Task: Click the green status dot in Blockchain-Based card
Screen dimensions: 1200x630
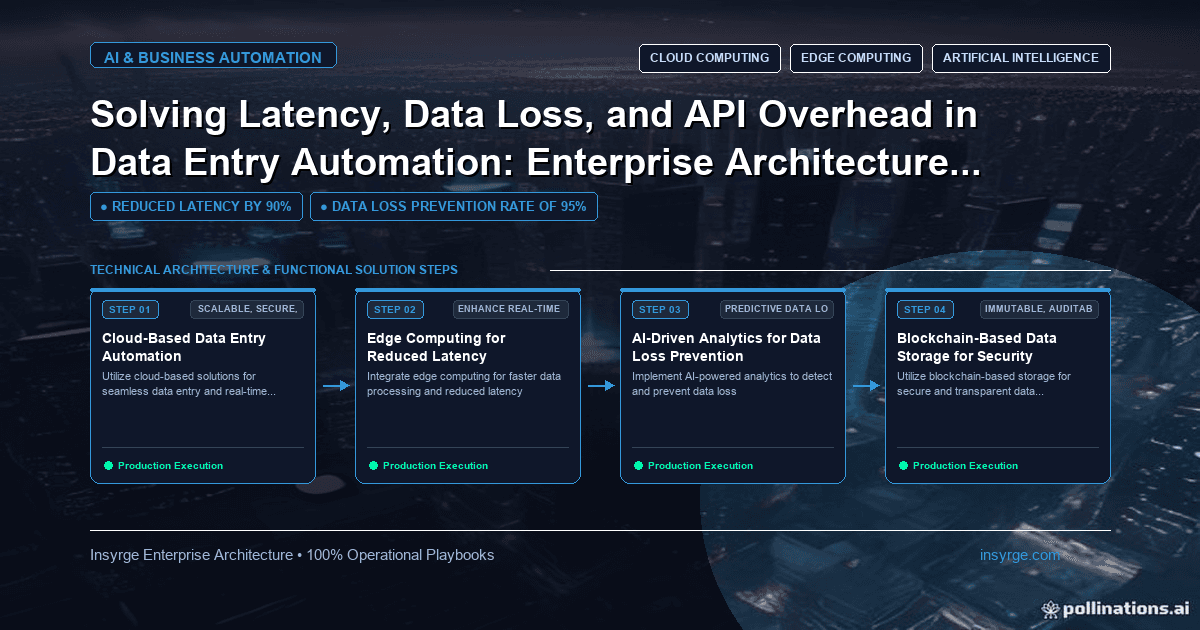Action: [903, 465]
